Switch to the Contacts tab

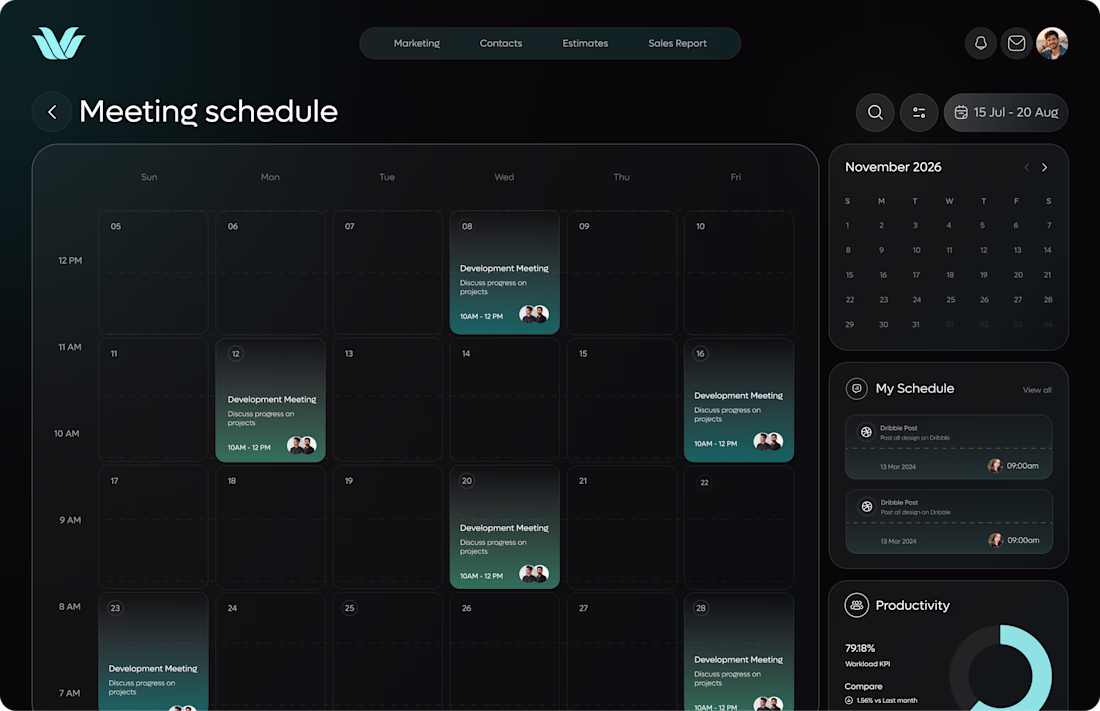click(501, 43)
